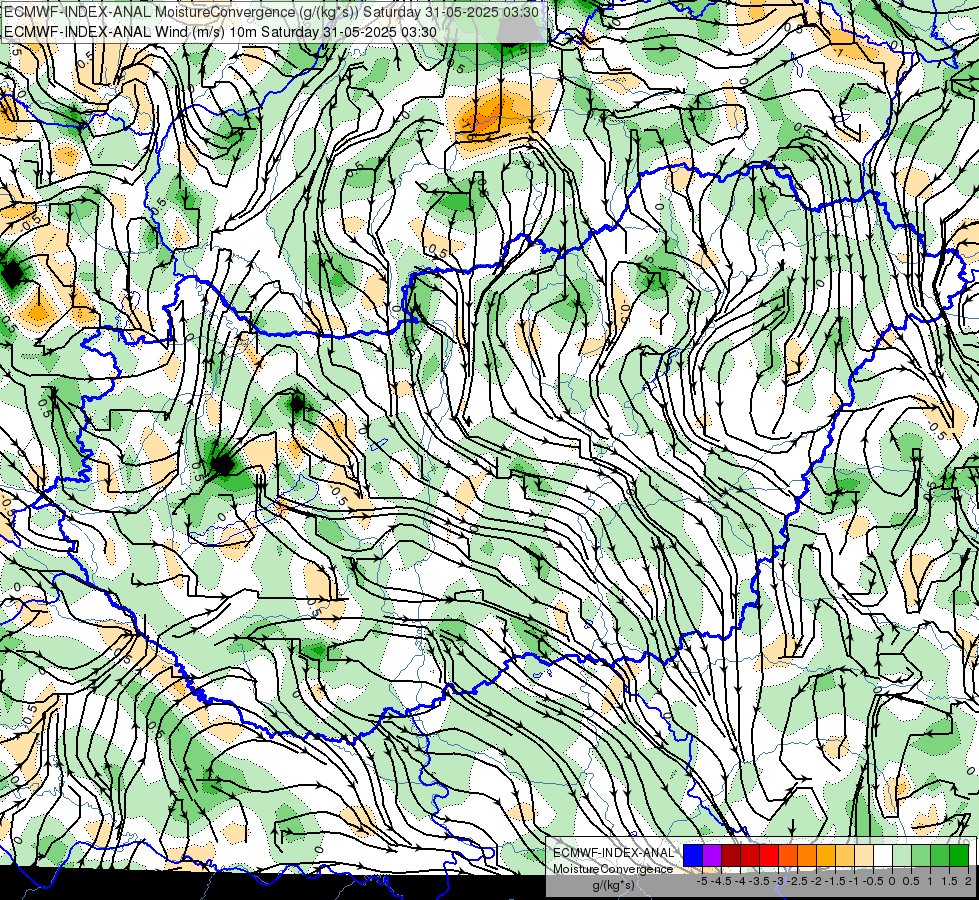The height and width of the screenshot is (900, 979).
Task: Click the 'g/(kg*s)' unit label in legend
Action: (x=613, y=885)
